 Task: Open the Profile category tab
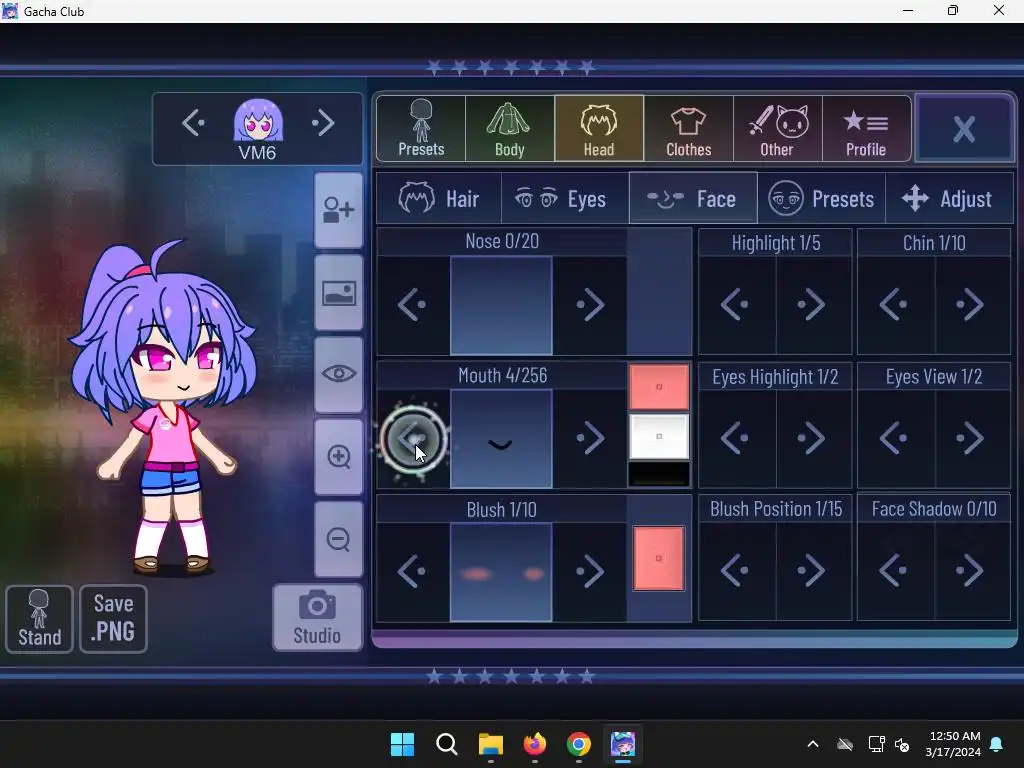coord(866,129)
